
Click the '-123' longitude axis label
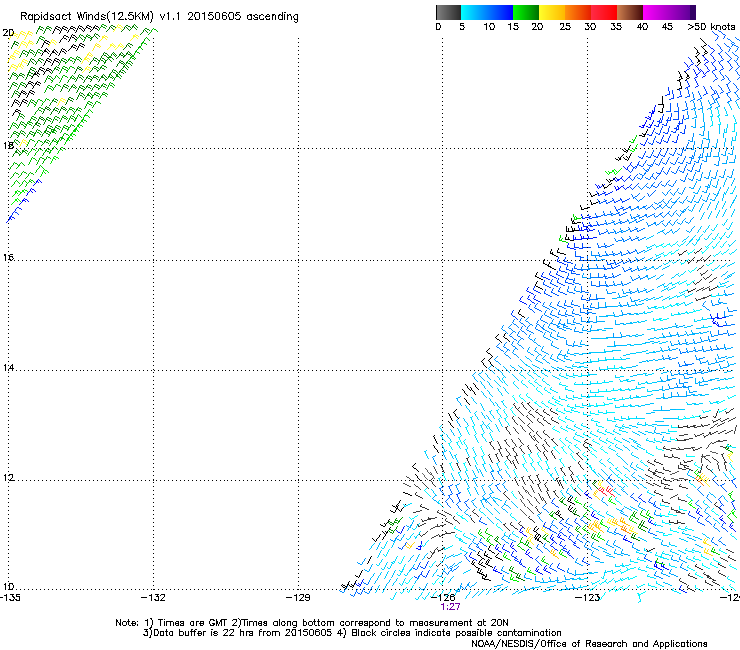(x=588, y=598)
